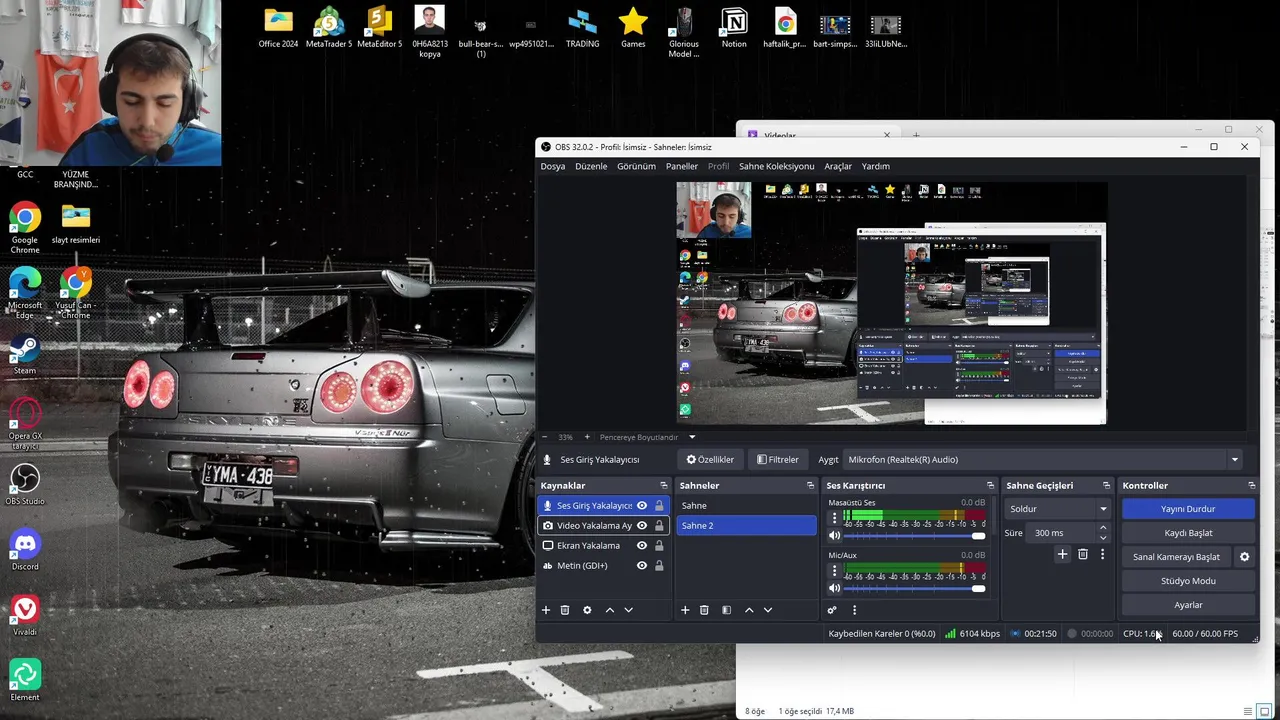This screenshot has height=720, width=1280.
Task: Open Özellikler for selected source
Action: (710, 460)
